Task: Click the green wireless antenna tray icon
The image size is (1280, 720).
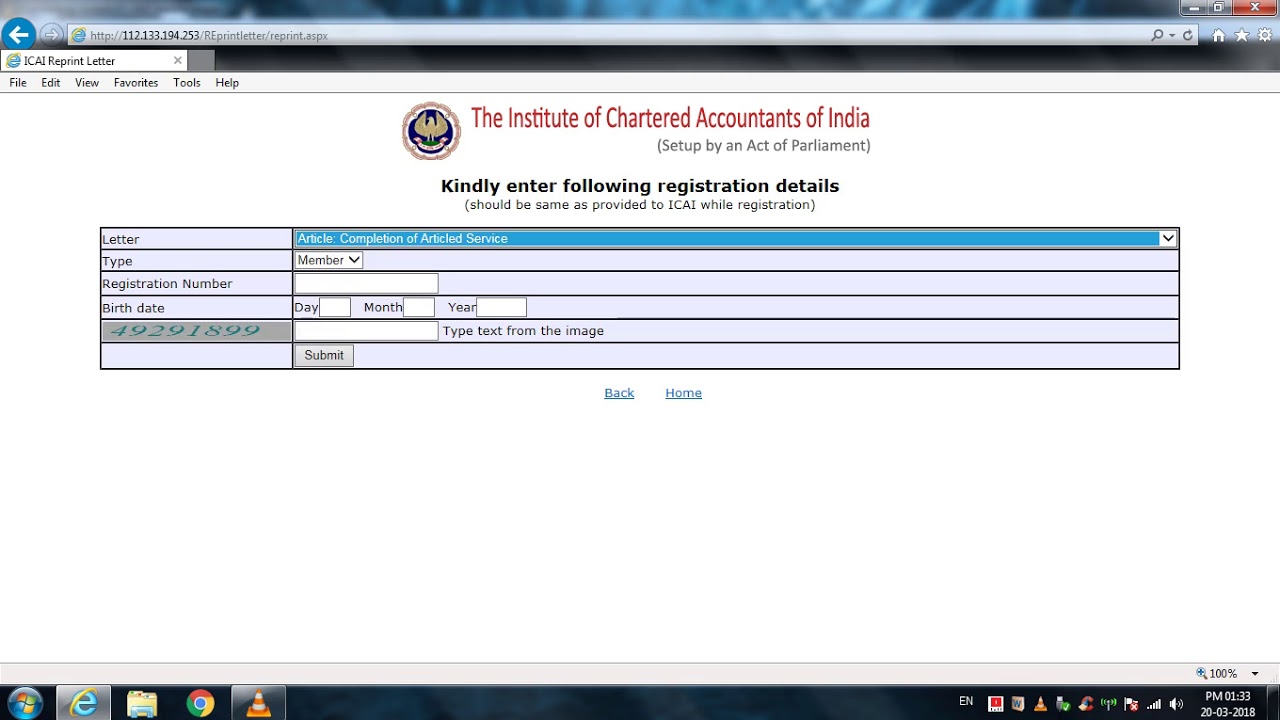Action: click(x=1108, y=704)
